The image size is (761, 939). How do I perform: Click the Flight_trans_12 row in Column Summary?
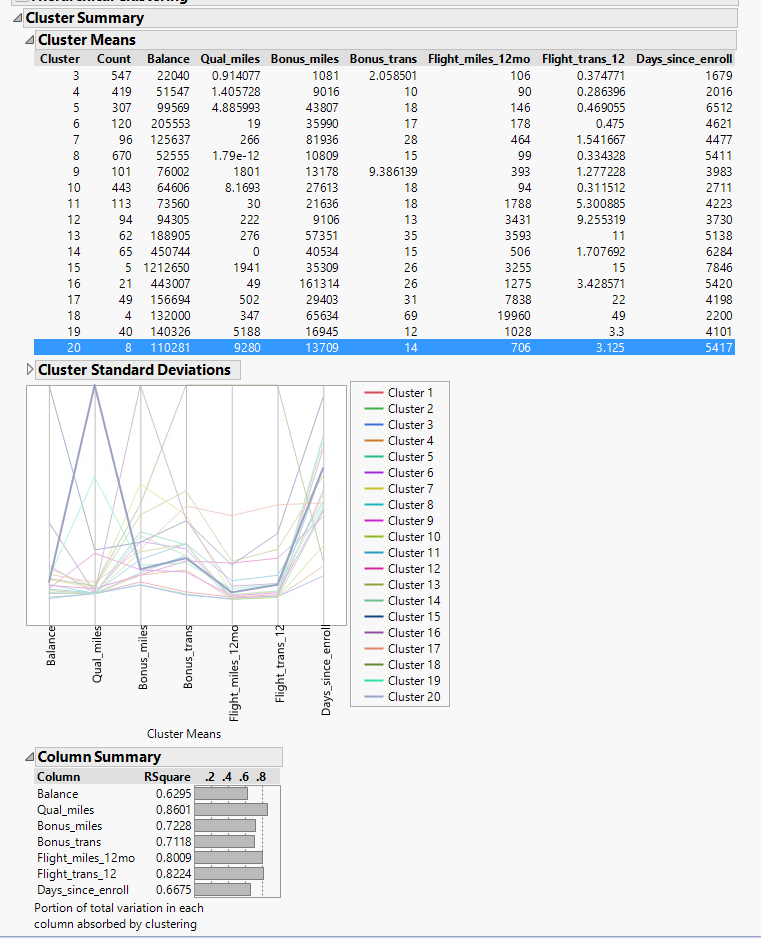tap(77, 874)
